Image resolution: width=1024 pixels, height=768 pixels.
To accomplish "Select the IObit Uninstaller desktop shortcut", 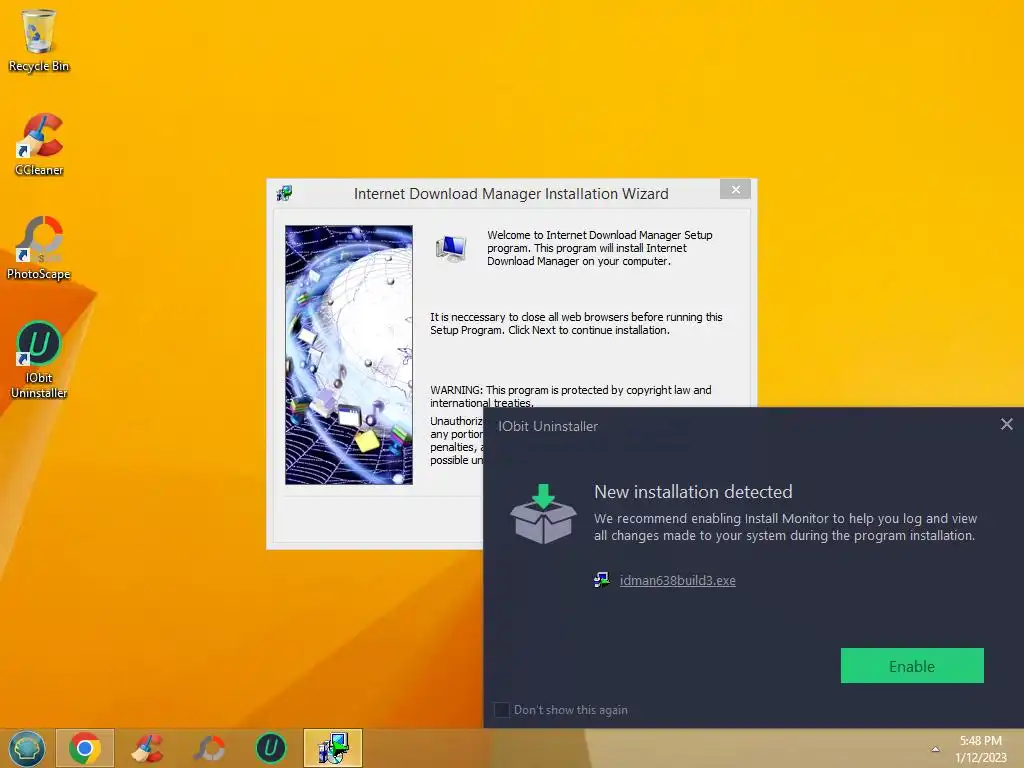I will (39, 359).
